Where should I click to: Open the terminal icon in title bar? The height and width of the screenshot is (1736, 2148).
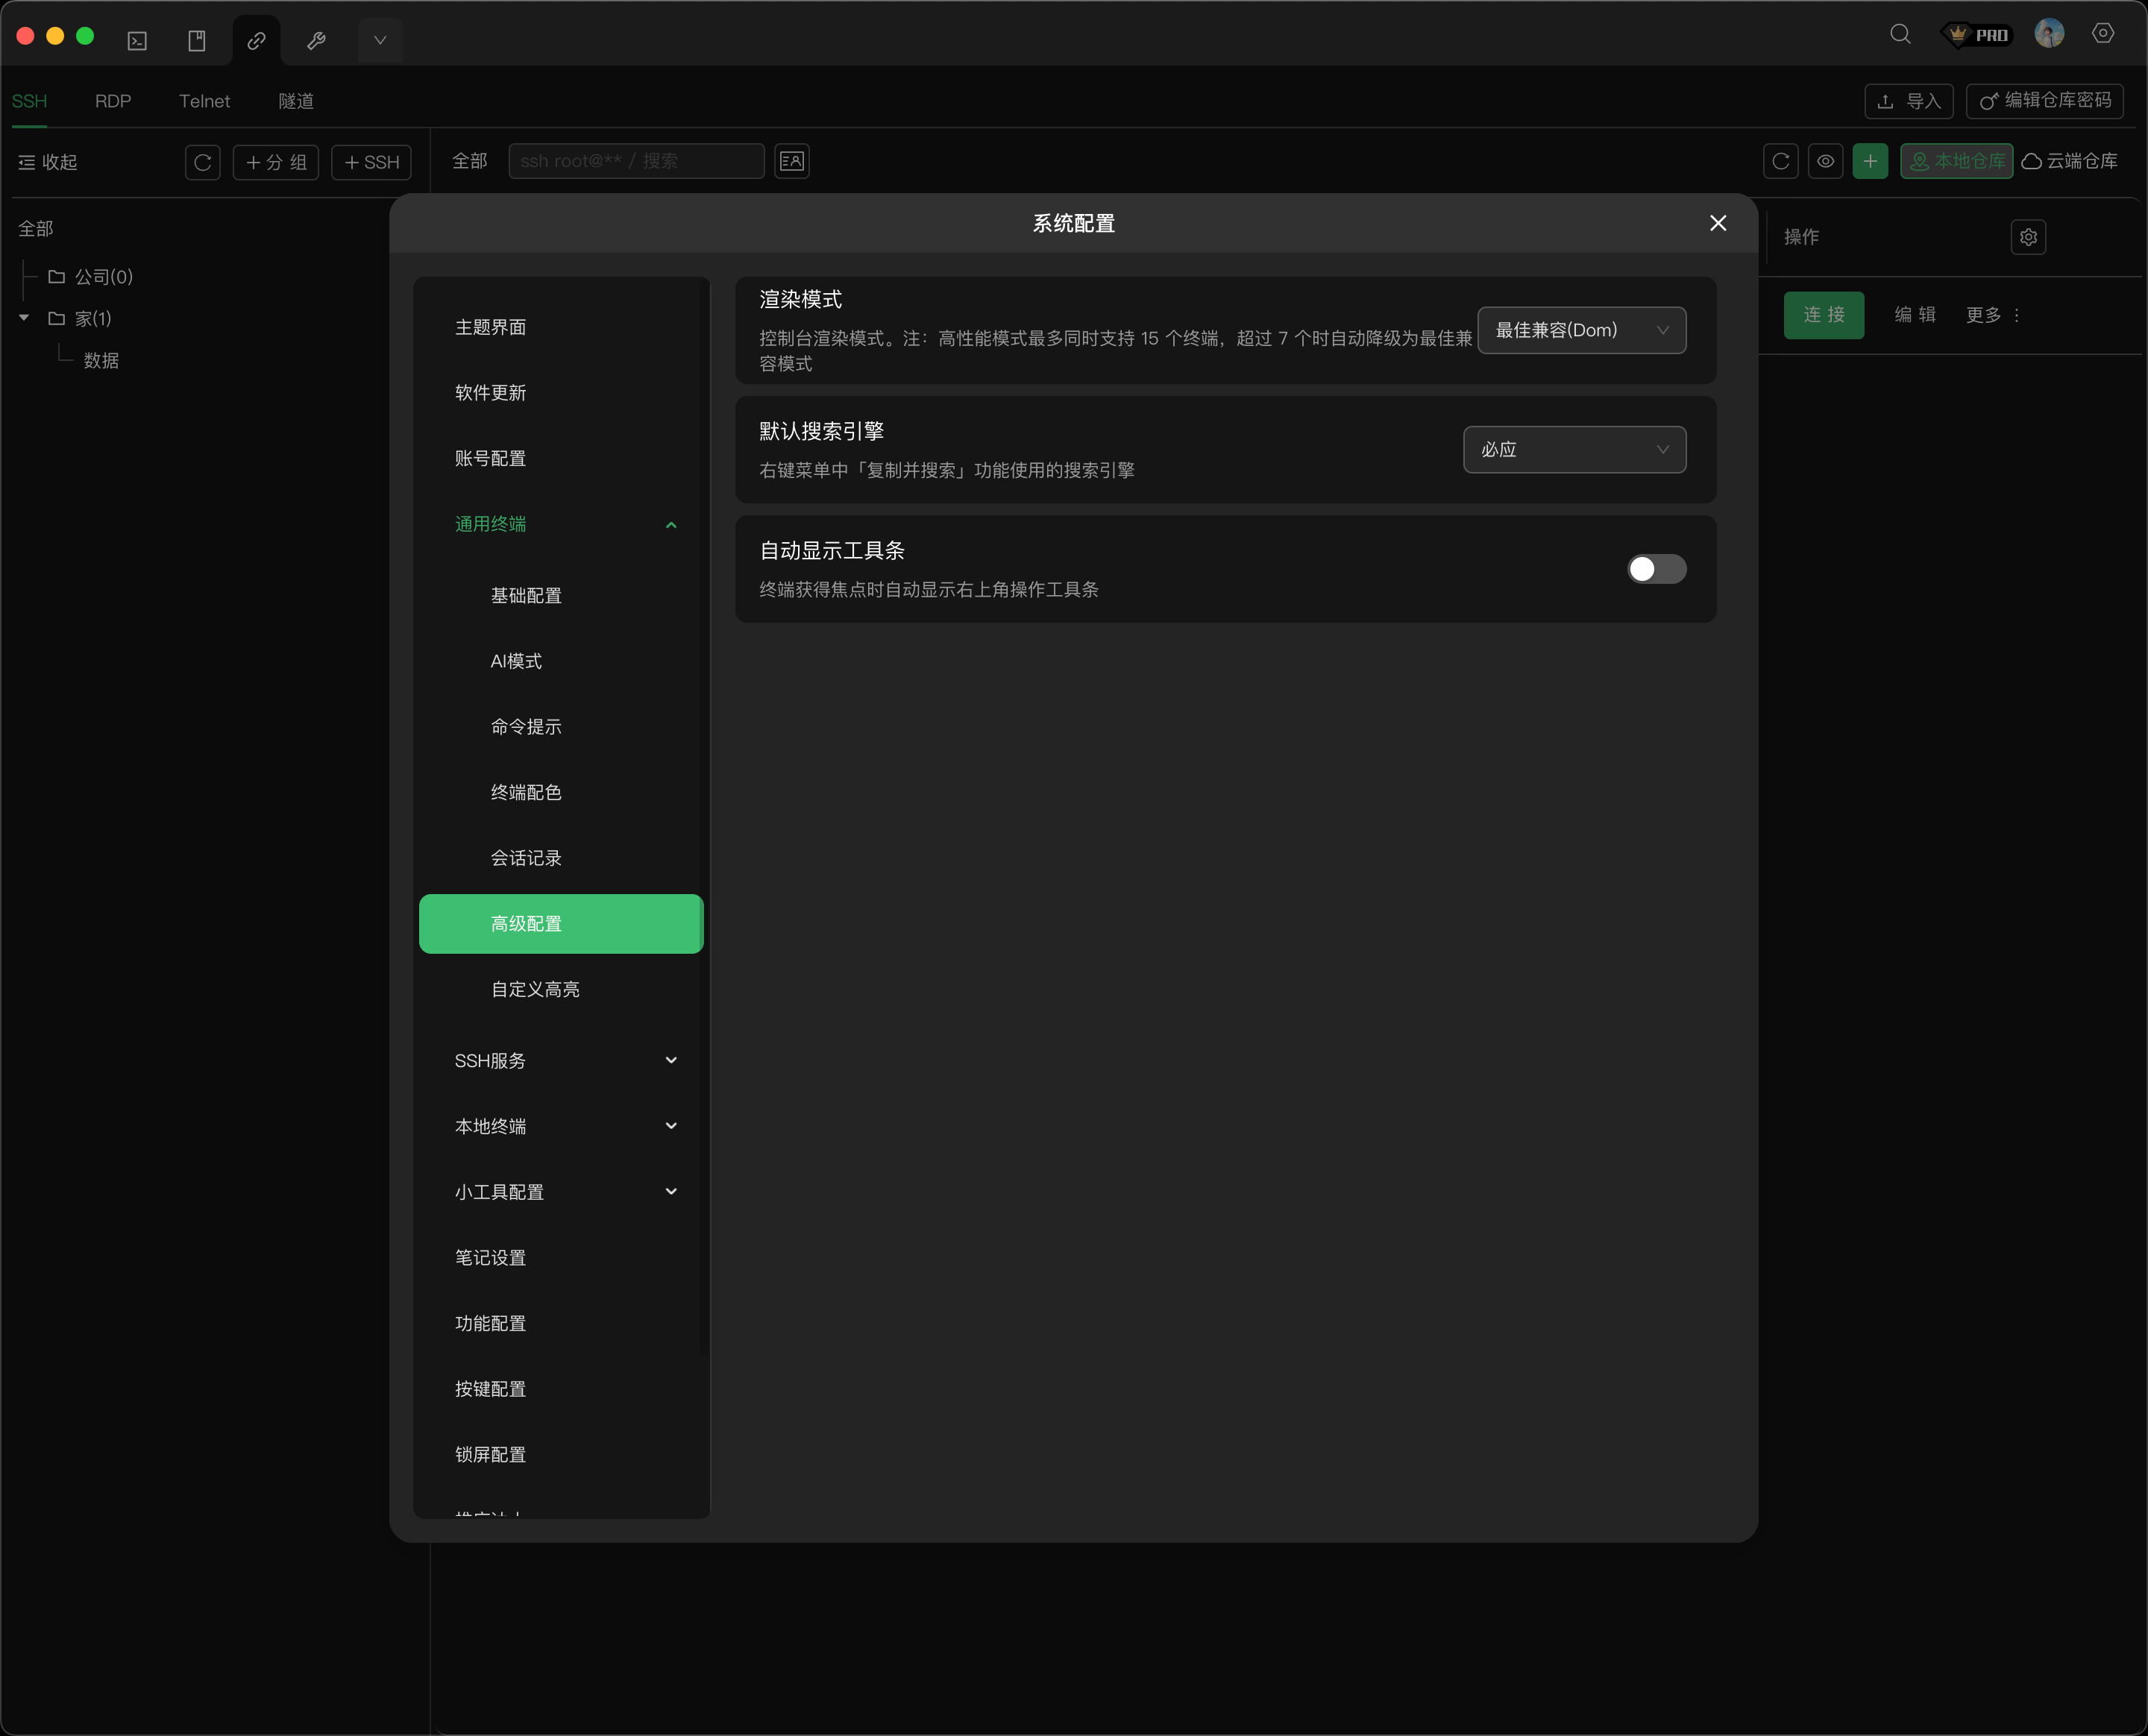(137, 40)
